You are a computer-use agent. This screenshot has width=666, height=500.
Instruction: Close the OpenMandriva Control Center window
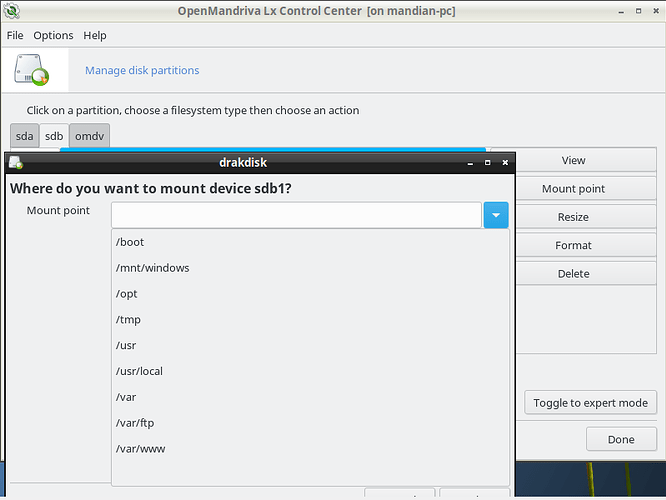point(656,11)
